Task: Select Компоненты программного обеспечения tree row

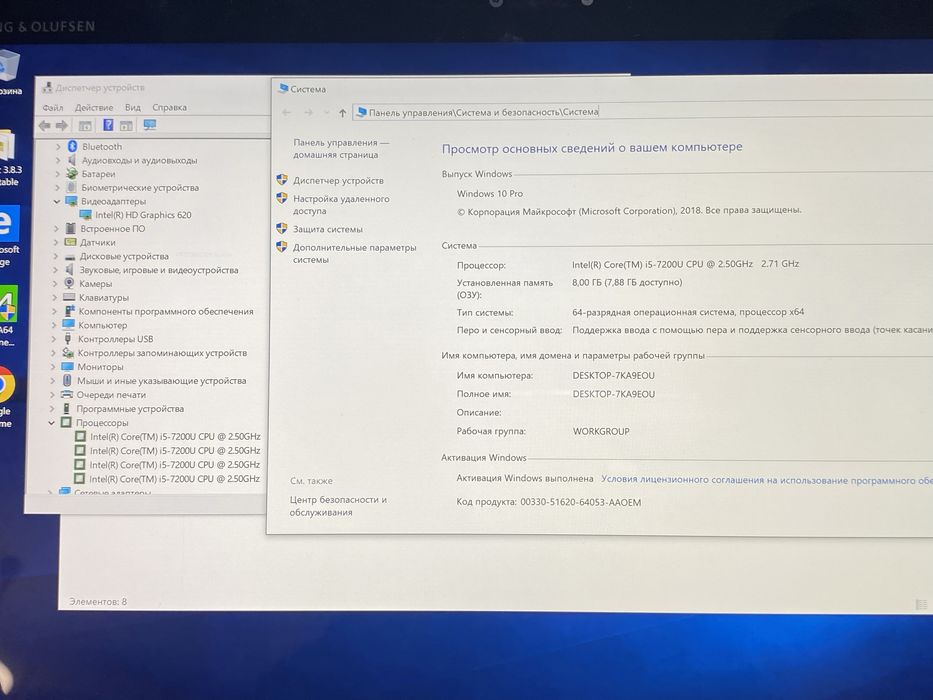Action: tap(165, 311)
